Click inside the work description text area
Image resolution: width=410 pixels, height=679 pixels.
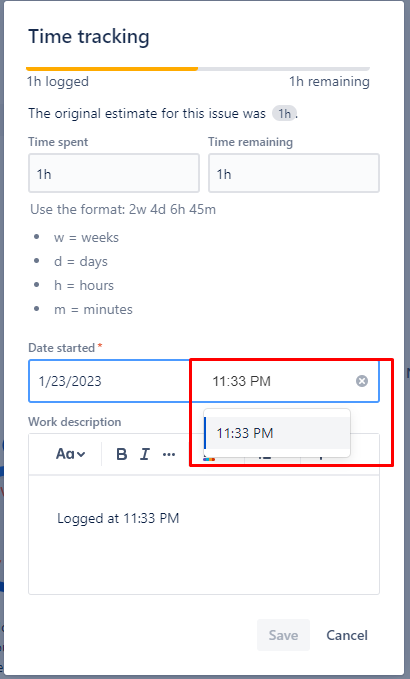pos(204,535)
